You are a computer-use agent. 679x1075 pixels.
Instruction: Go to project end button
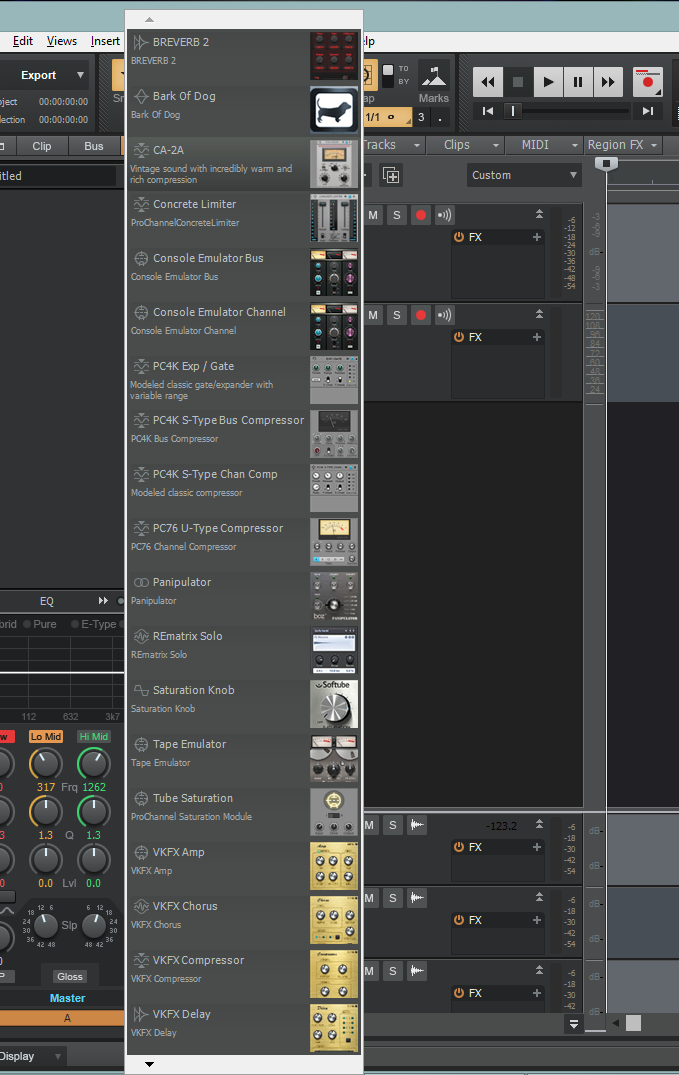click(x=648, y=111)
